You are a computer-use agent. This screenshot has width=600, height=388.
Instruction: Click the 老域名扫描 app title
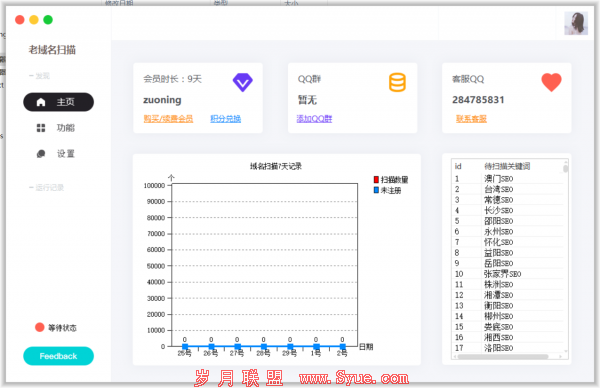click(x=52, y=50)
